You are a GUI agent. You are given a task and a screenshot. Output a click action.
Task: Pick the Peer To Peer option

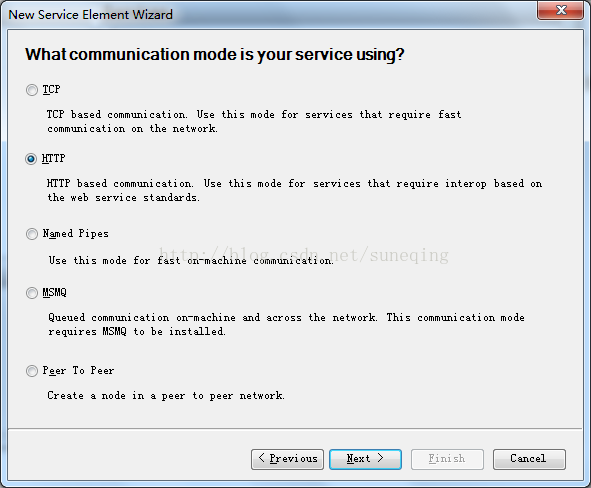click(x=32, y=371)
